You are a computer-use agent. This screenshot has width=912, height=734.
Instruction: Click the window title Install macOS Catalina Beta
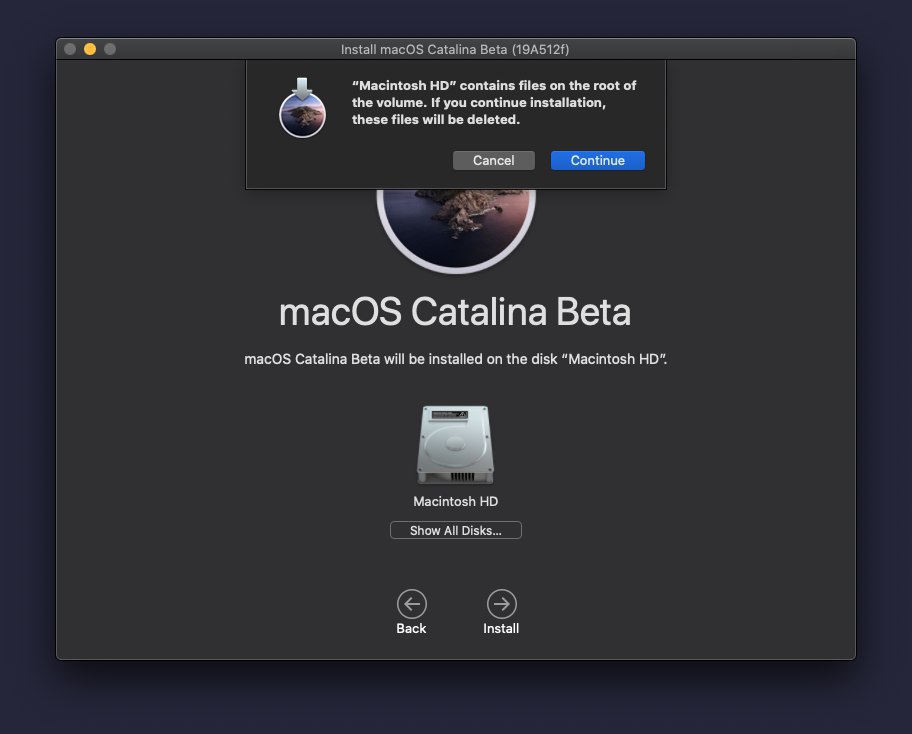pos(455,49)
